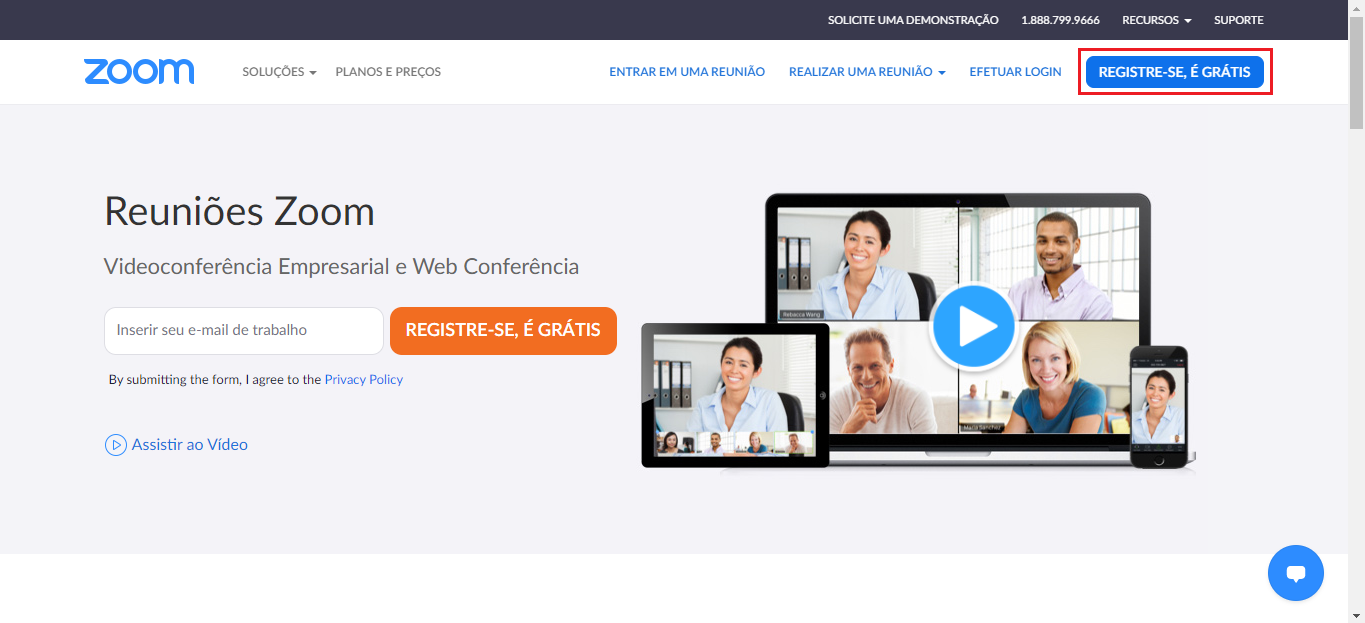Click Solicite uma Demonstração
Screen dimensions: 1365x623
point(913,20)
